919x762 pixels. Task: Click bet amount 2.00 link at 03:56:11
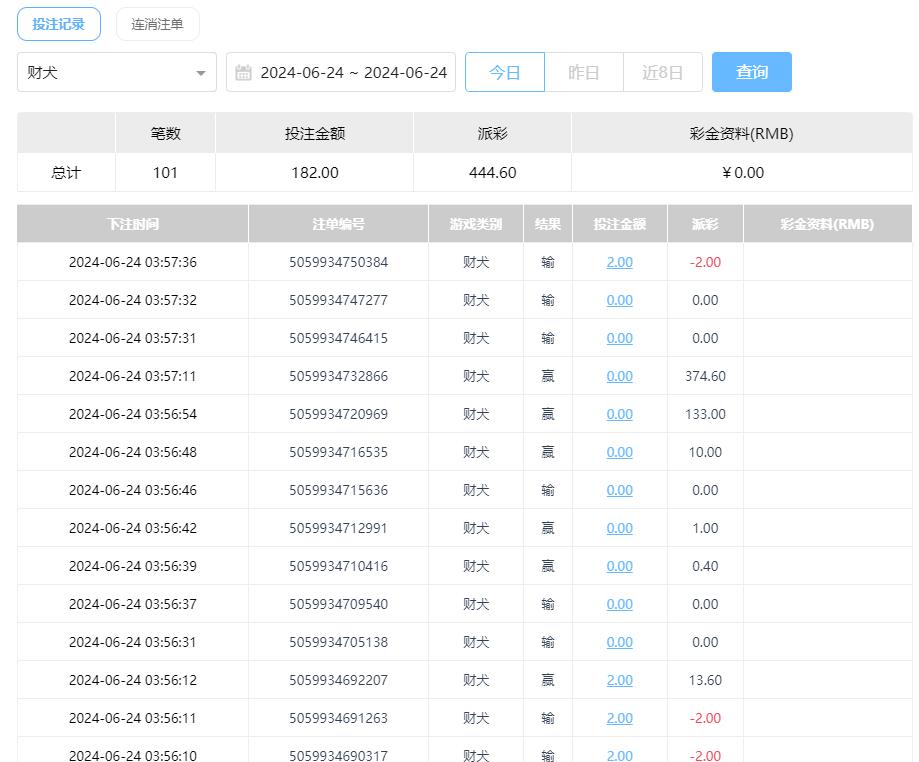(x=619, y=718)
